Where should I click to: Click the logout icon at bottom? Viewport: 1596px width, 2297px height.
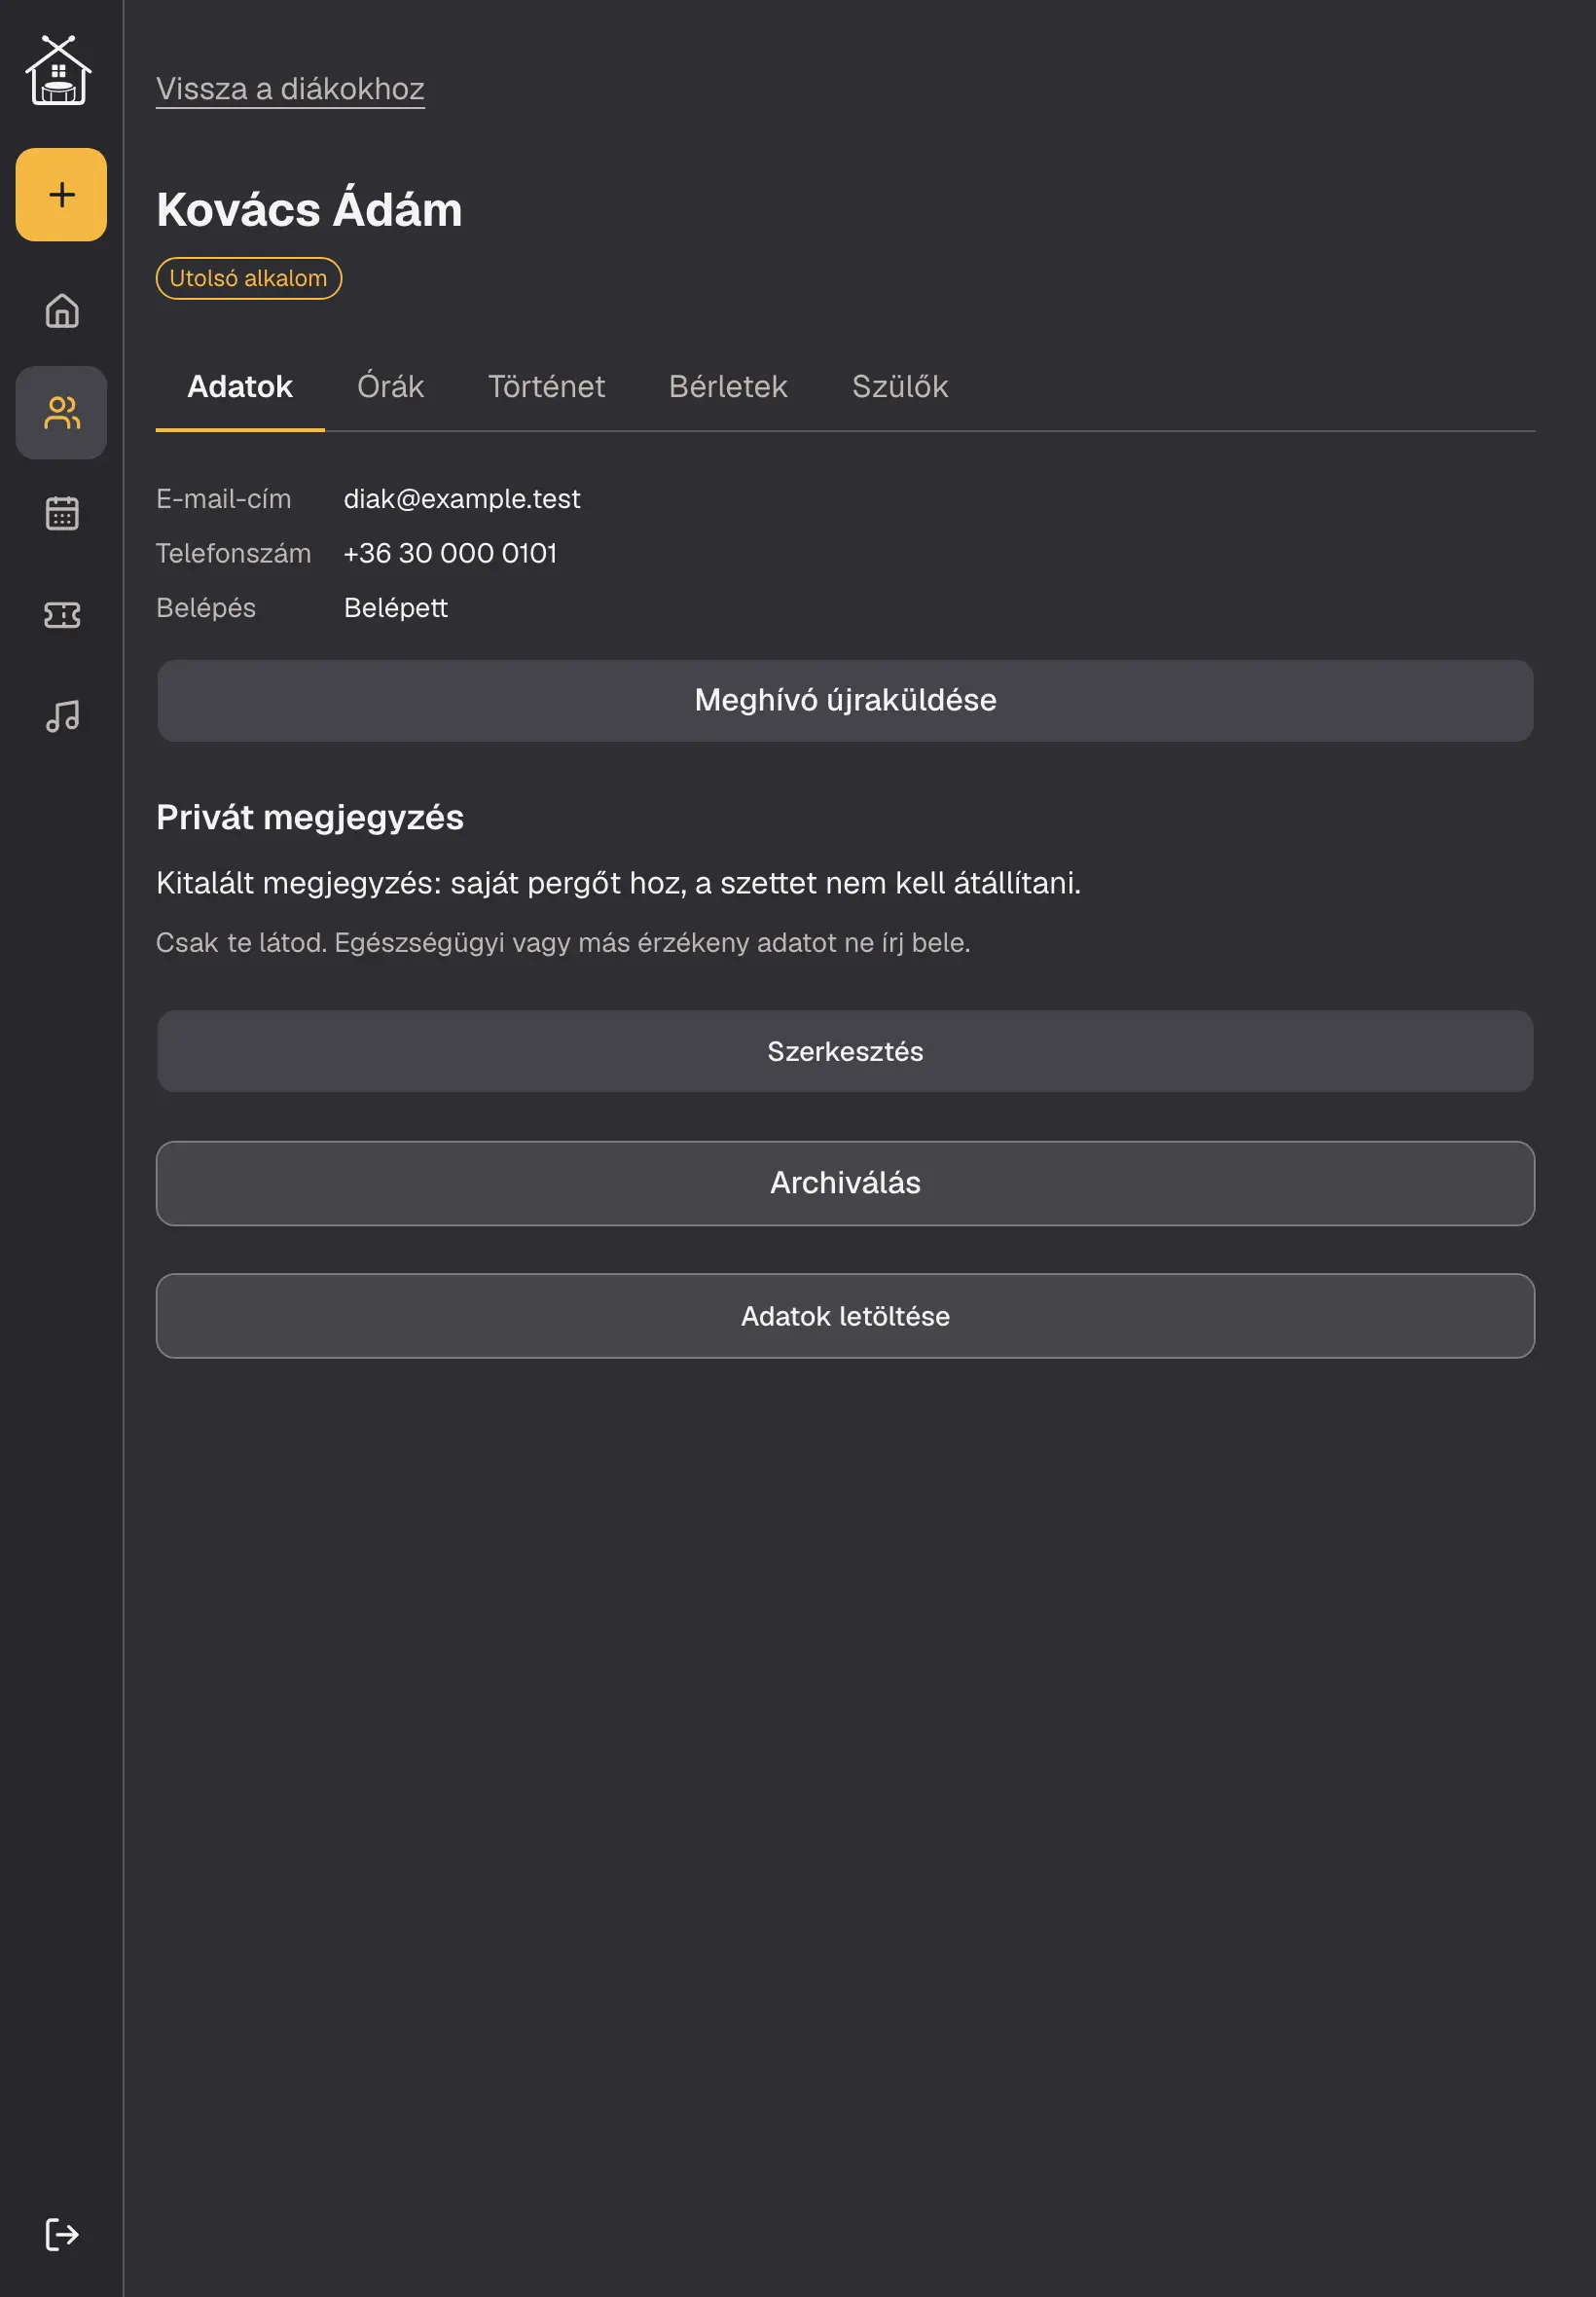coord(61,2234)
